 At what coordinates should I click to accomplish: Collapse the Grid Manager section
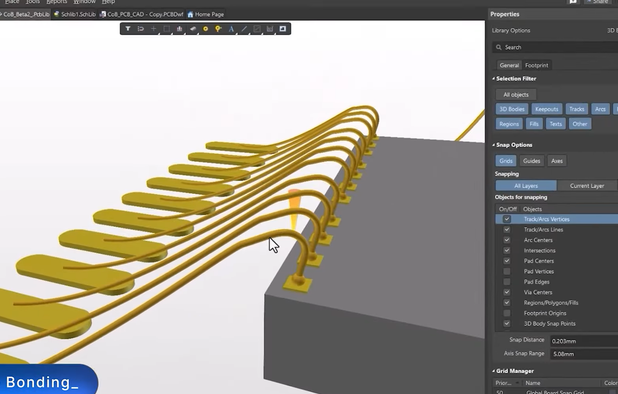click(493, 371)
